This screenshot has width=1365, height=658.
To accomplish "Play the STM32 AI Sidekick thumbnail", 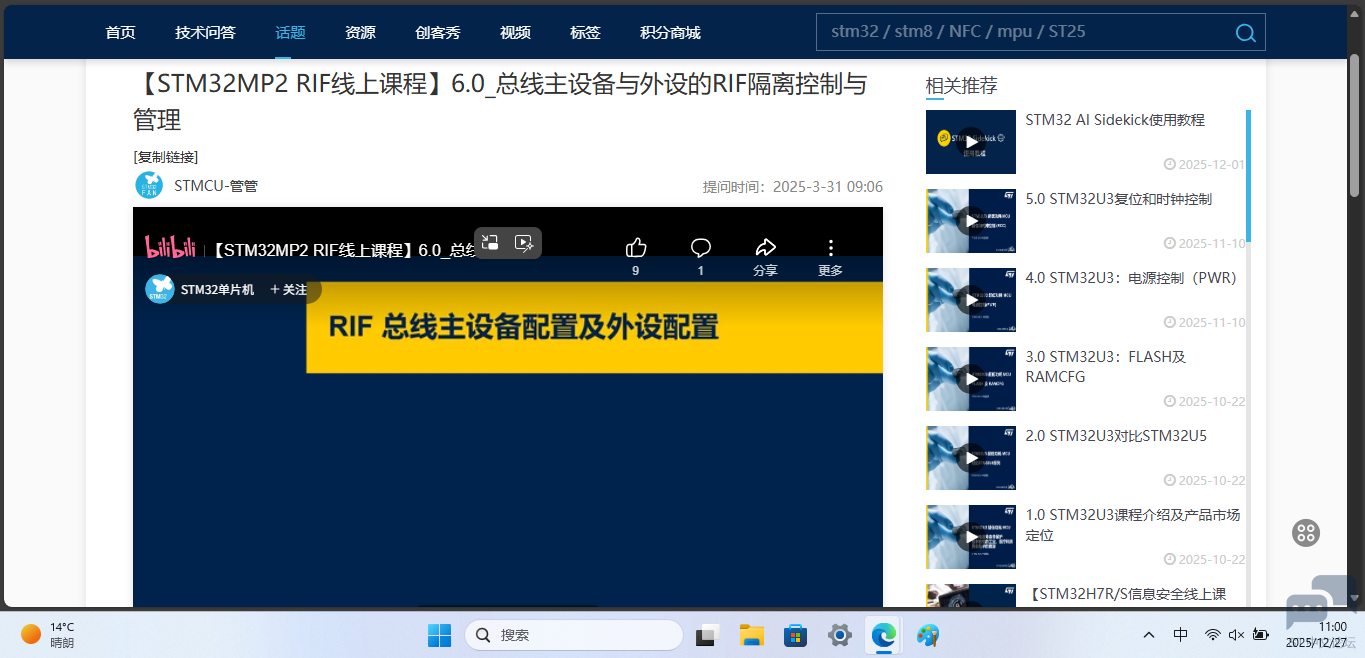I will click(x=971, y=142).
